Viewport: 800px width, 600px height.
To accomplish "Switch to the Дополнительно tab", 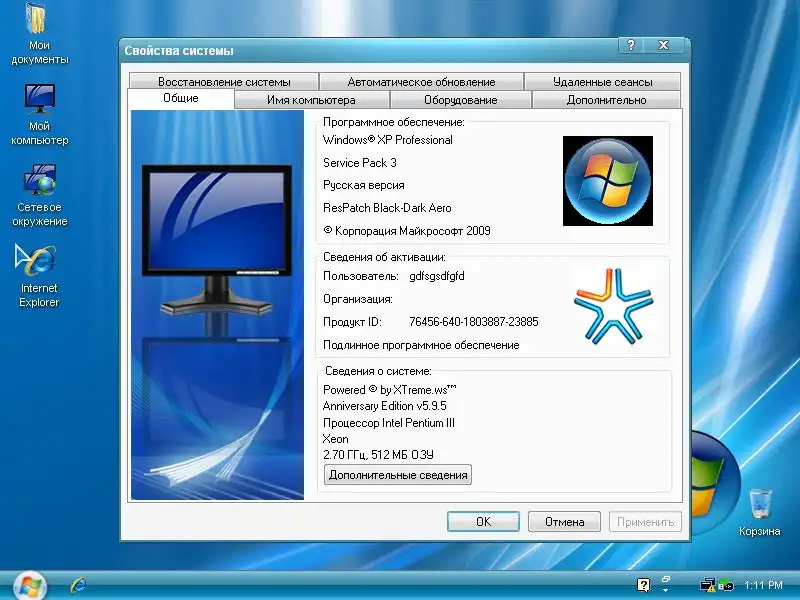I will point(606,100).
